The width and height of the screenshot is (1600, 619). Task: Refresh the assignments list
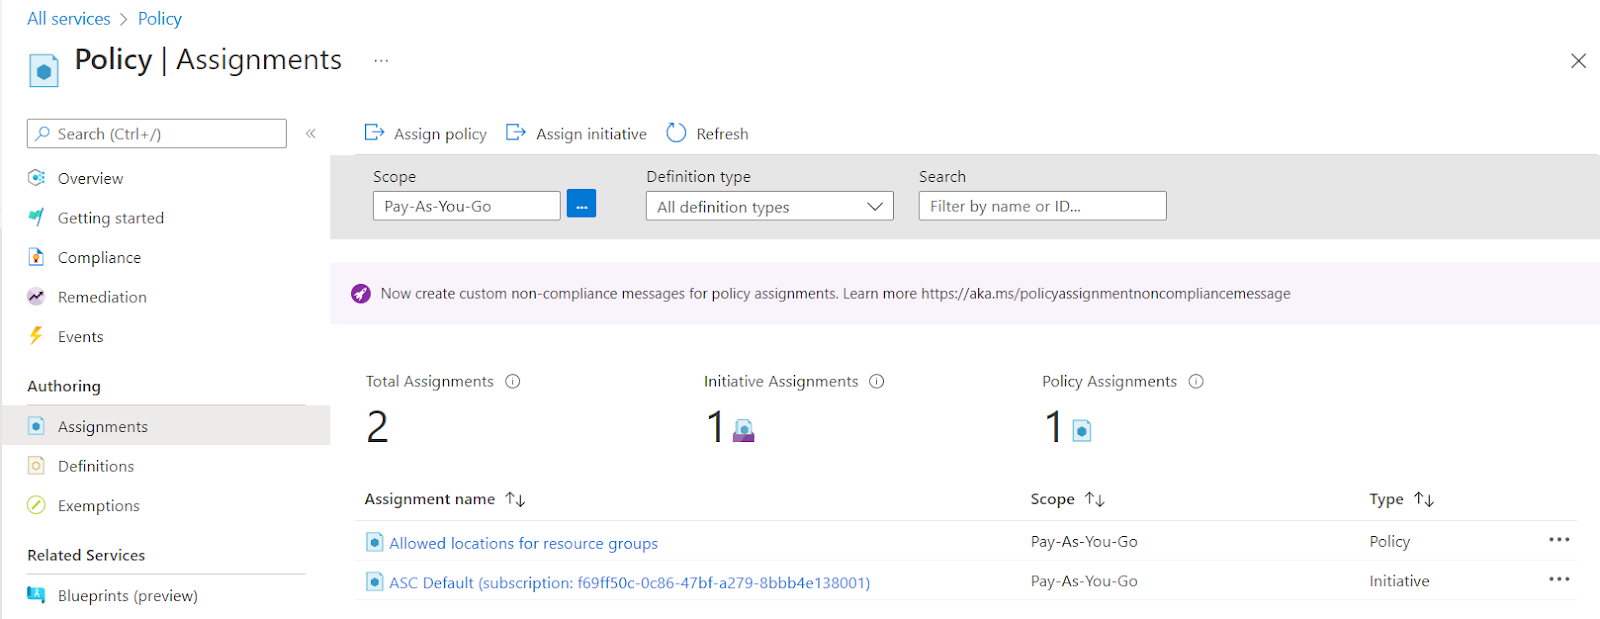click(707, 134)
